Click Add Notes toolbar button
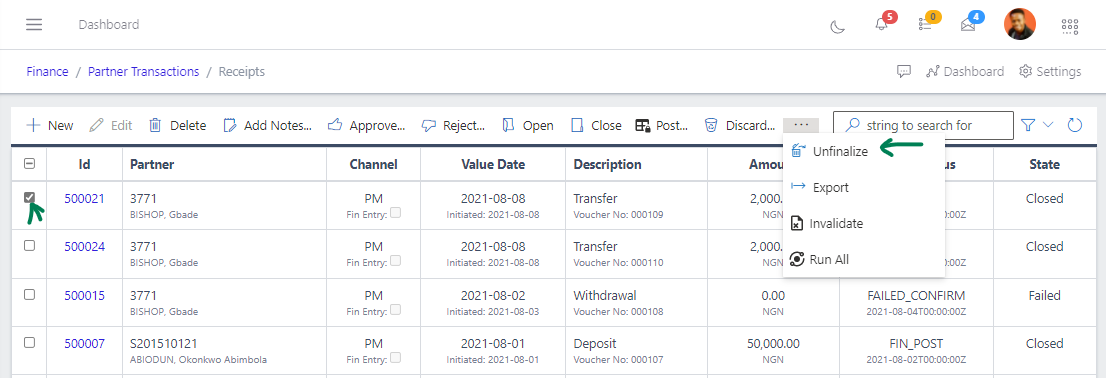 [267, 126]
